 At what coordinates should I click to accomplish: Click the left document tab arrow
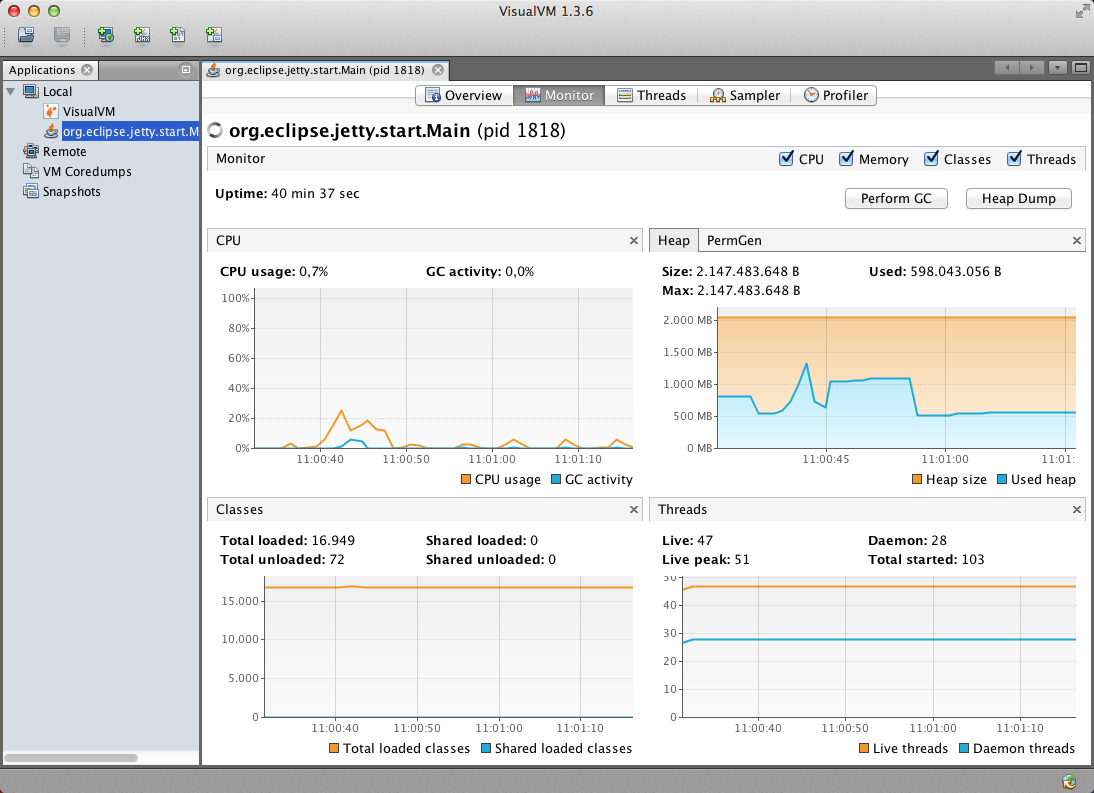1007,68
